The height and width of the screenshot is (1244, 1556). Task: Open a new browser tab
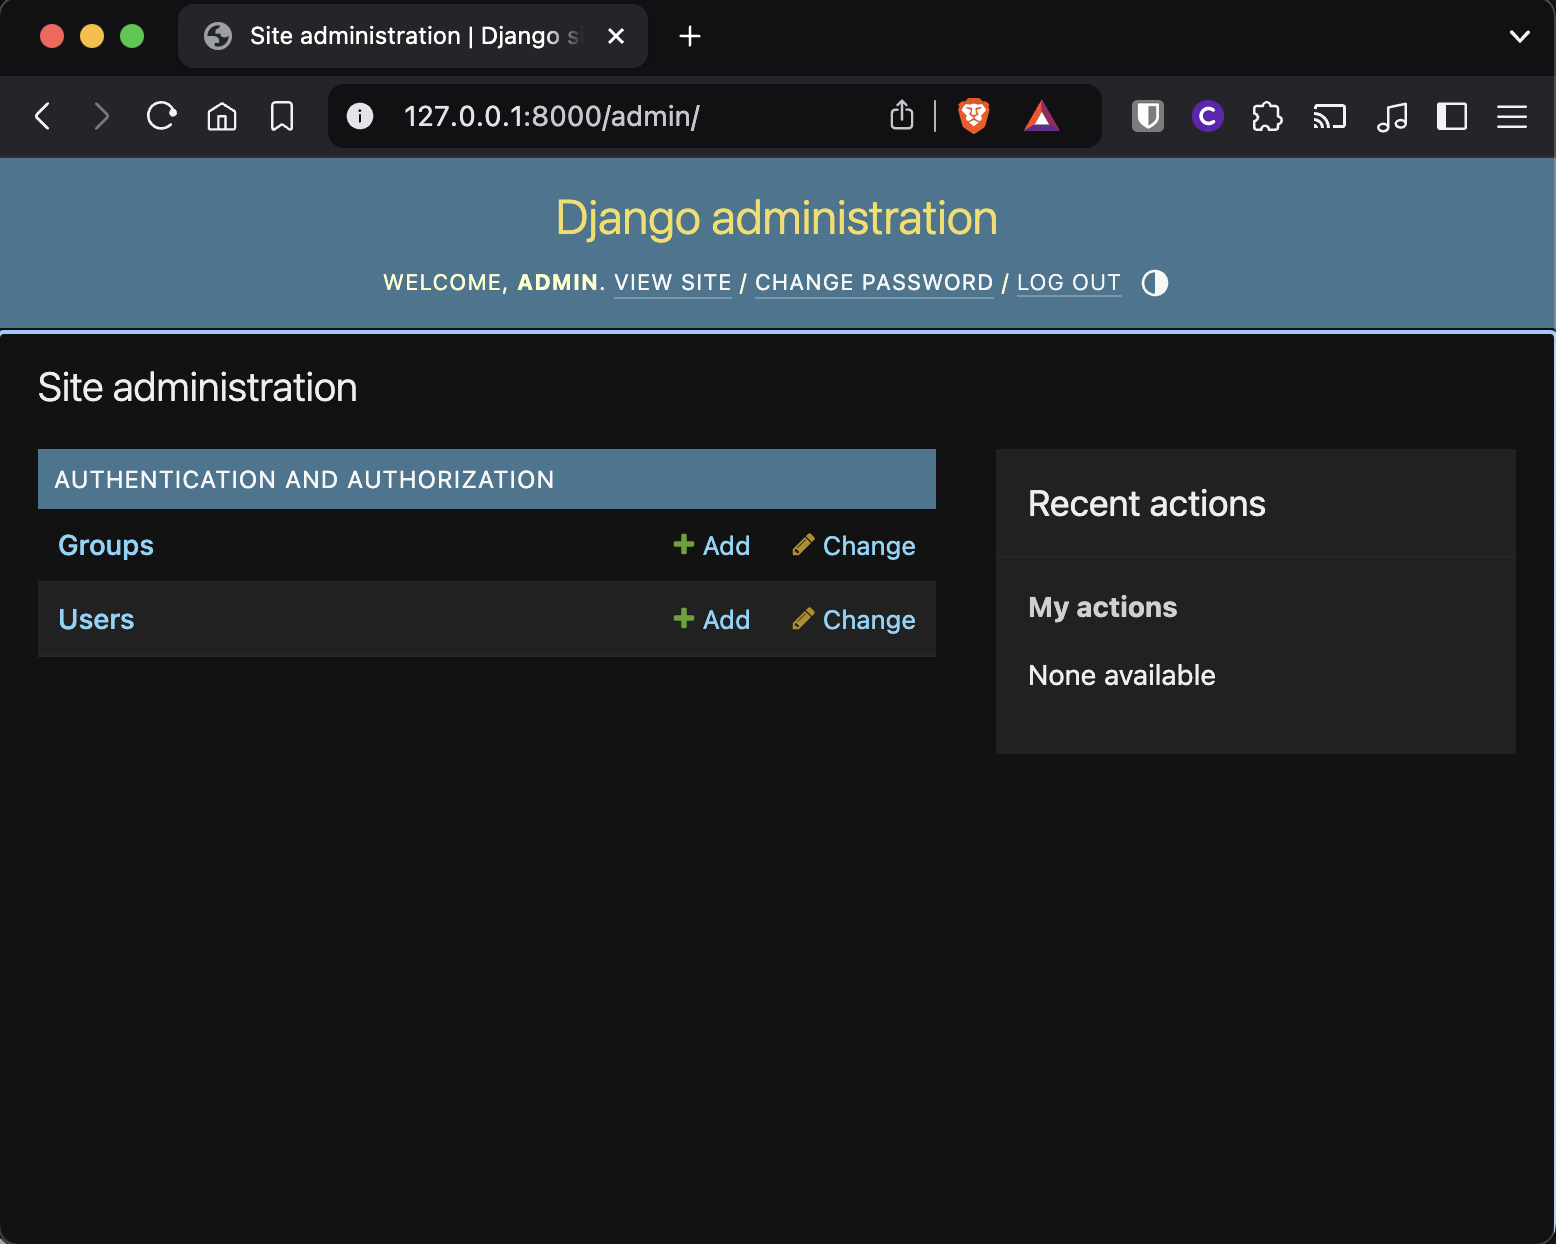pos(689,36)
